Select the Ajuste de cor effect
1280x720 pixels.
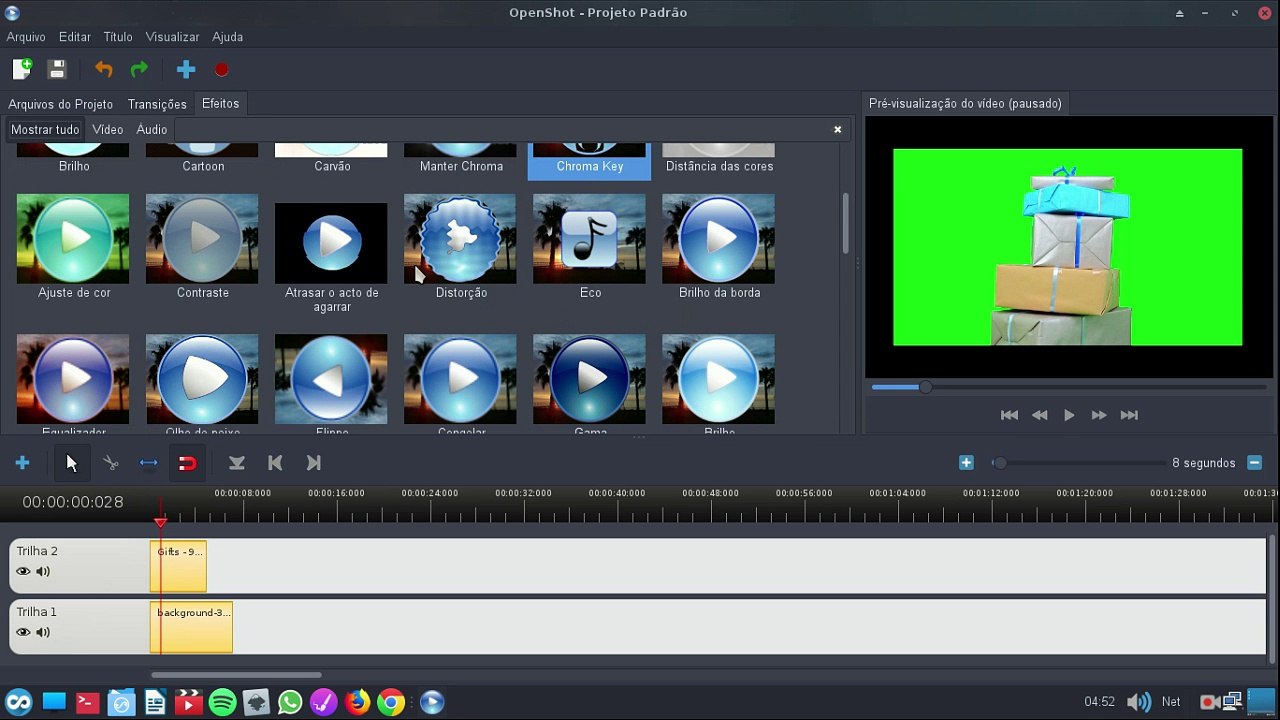coord(74,247)
